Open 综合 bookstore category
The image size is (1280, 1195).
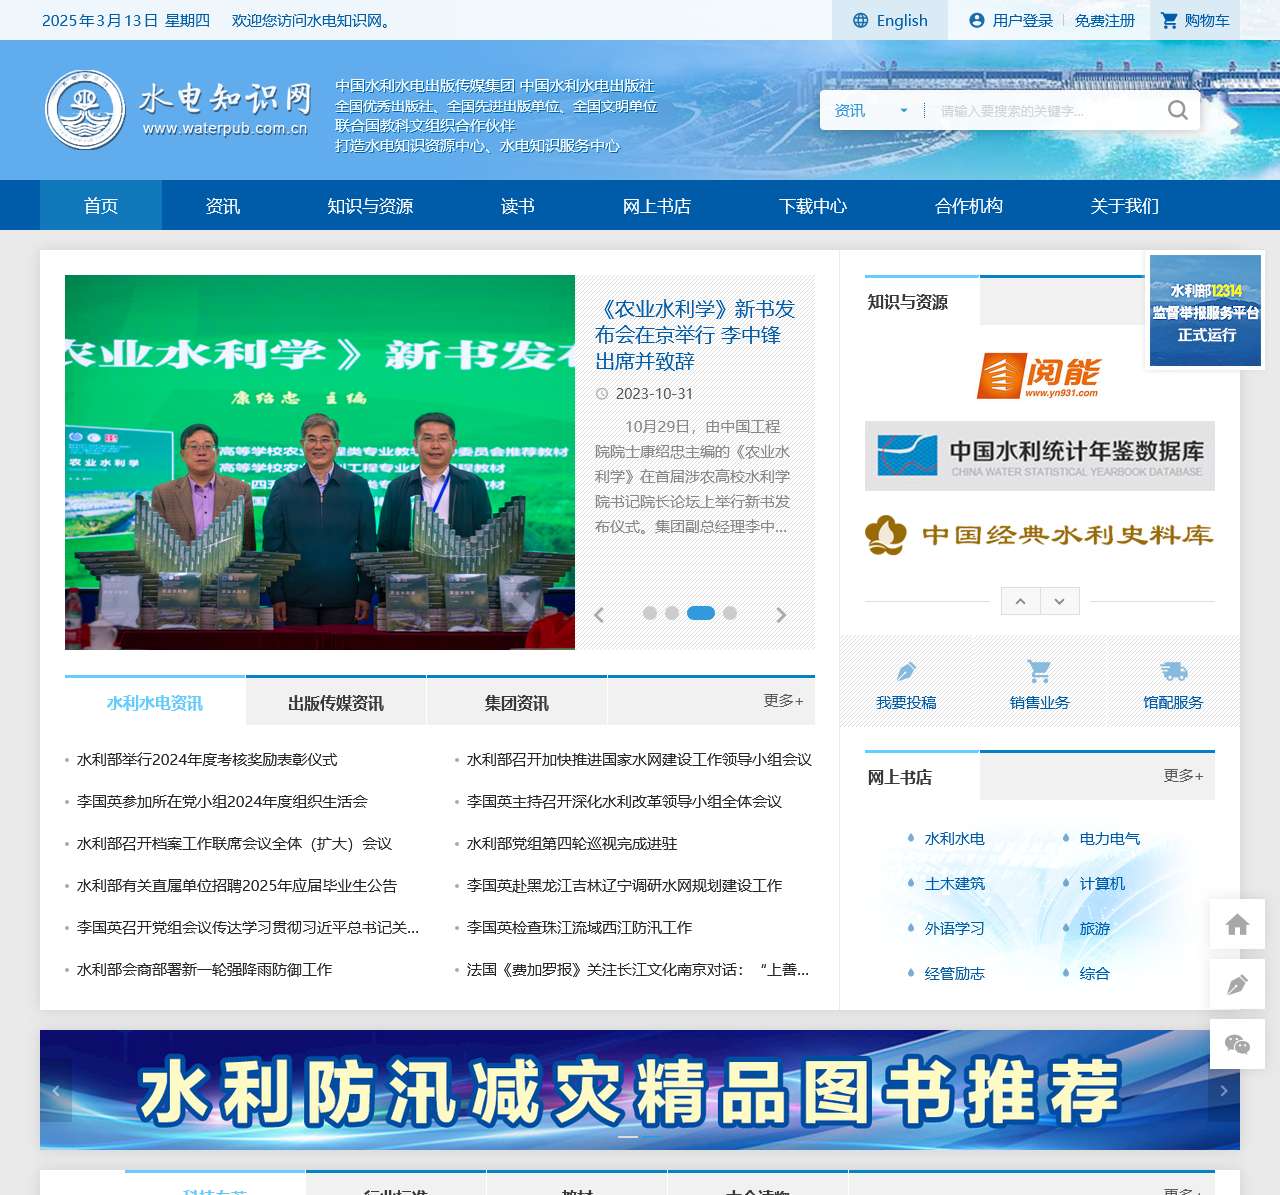1095,974
